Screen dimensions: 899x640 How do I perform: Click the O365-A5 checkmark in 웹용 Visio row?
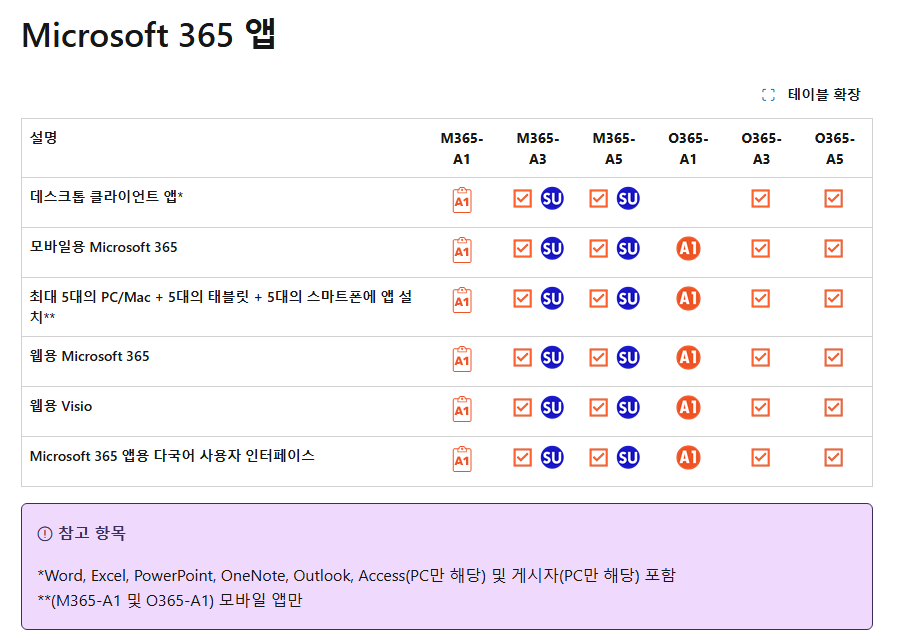pos(834,407)
